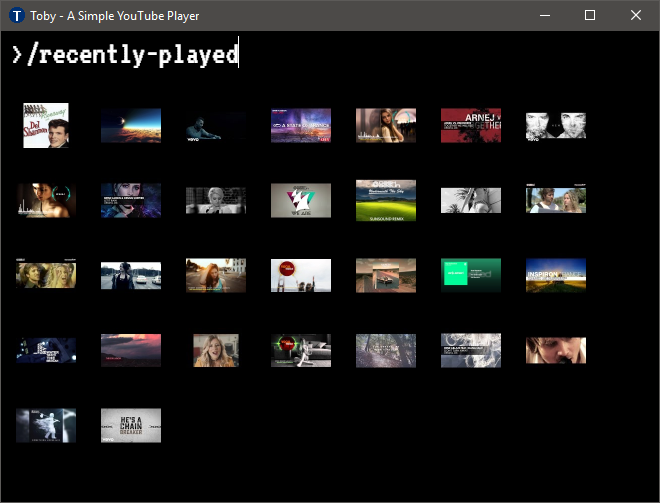Select the green glow sofa thumbnail
660x503 pixels.
click(x=301, y=350)
